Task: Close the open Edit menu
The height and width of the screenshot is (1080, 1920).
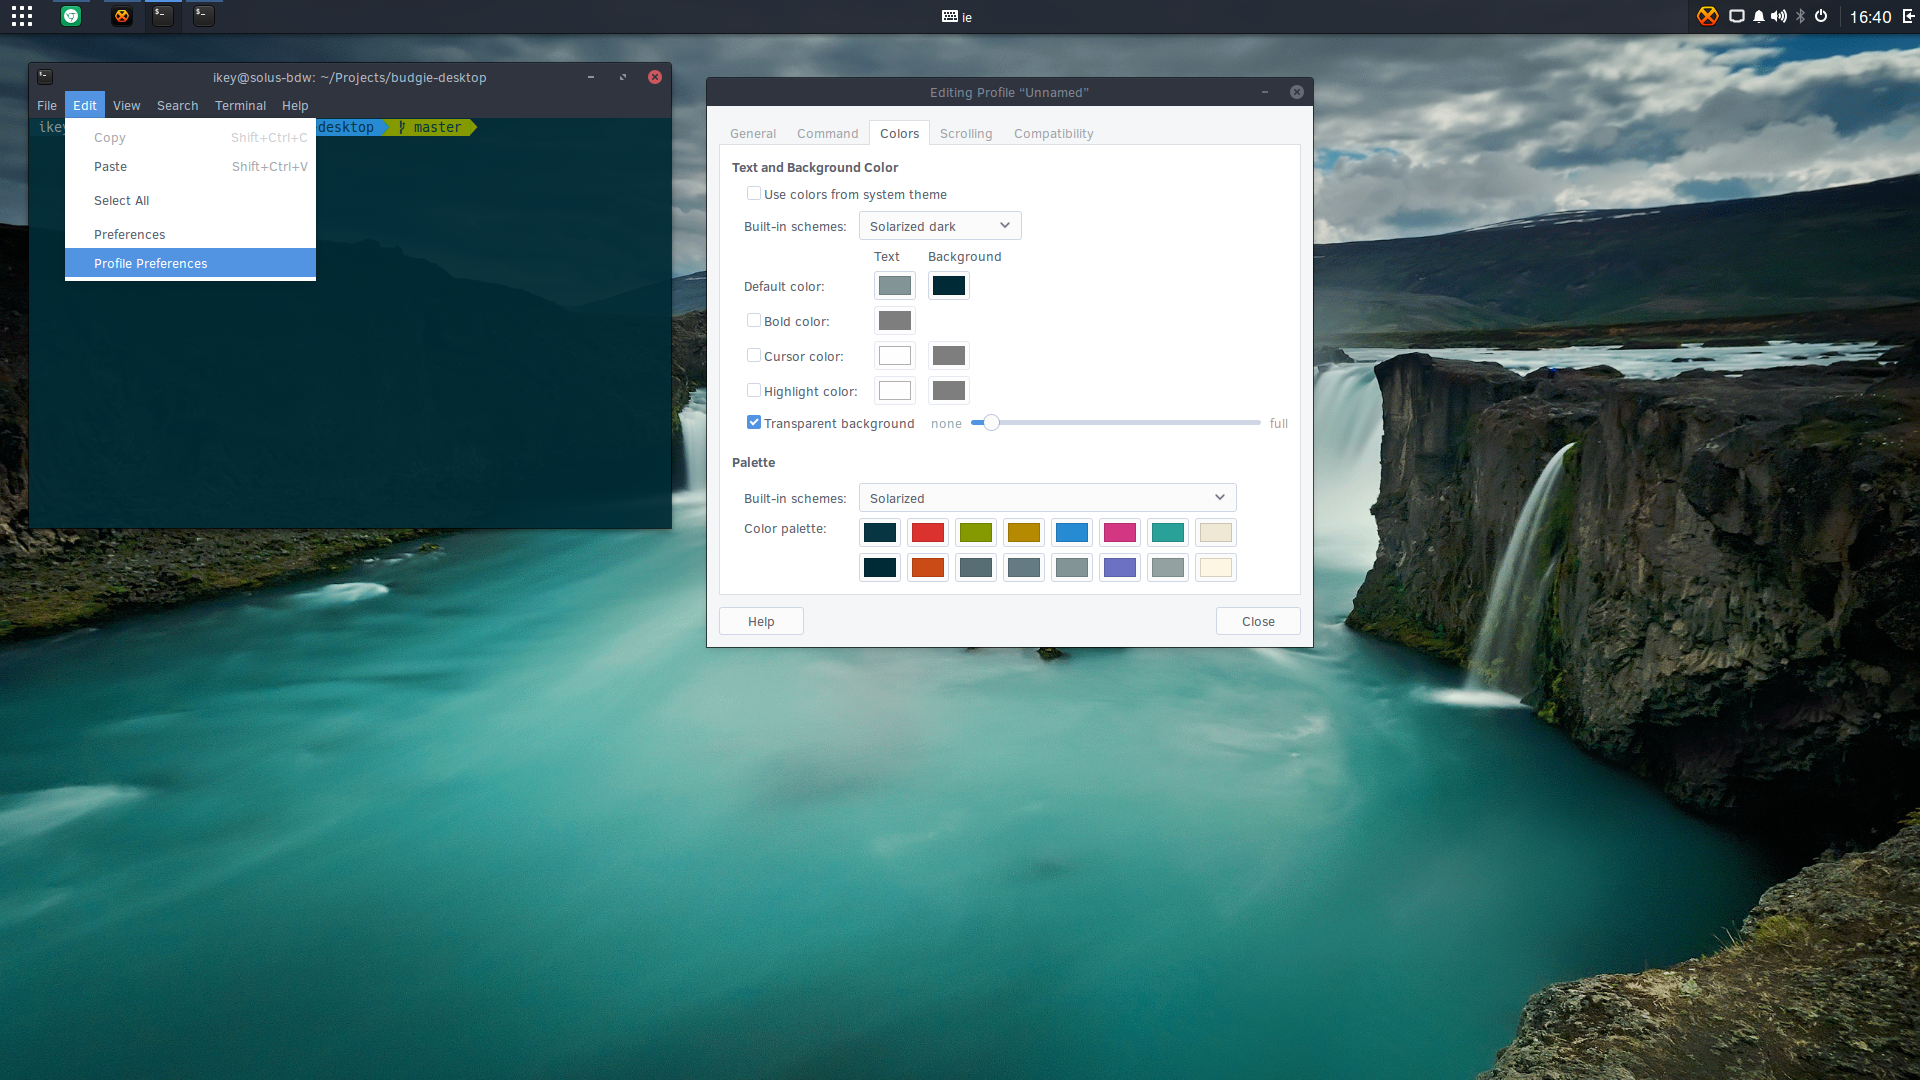Action: pyautogui.click(x=85, y=105)
